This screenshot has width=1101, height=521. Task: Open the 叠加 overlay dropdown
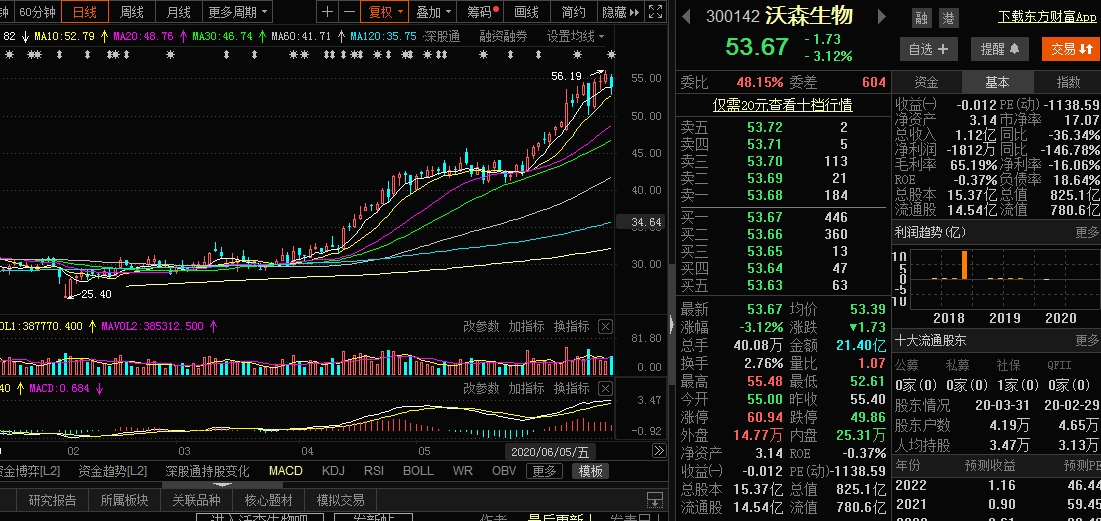click(x=433, y=12)
